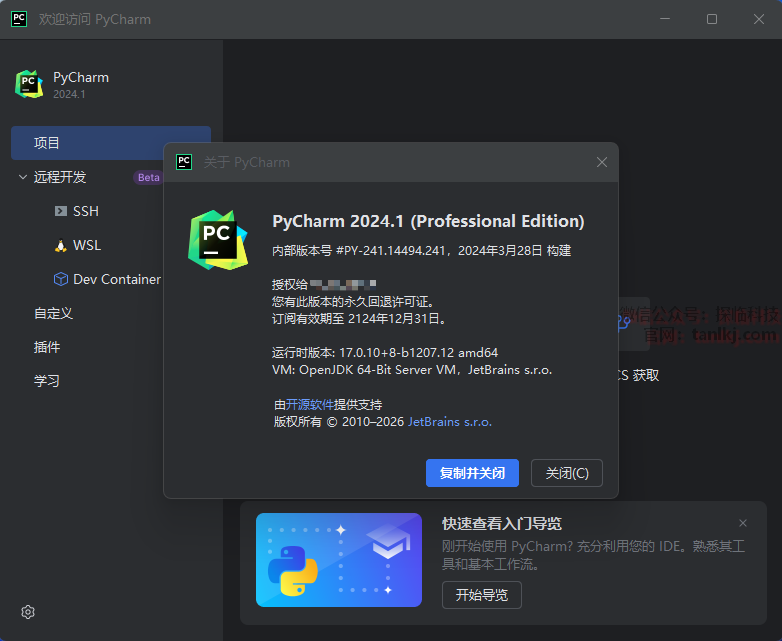The height and width of the screenshot is (641, 782).
Task: Click the settings gear icon at bottom left
Action: pos(28,612)
